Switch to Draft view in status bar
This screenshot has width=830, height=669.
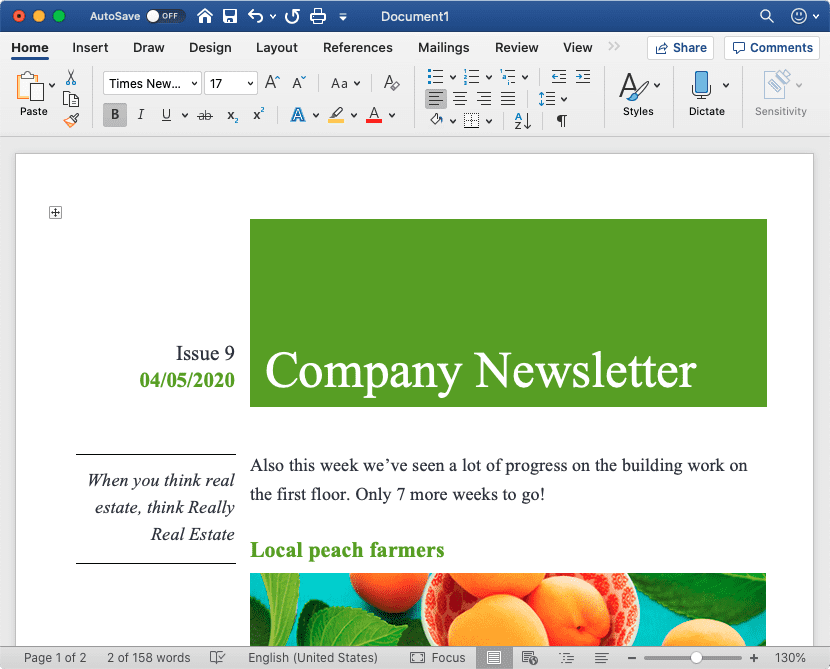pyautogui.click(x=601, y=658)
